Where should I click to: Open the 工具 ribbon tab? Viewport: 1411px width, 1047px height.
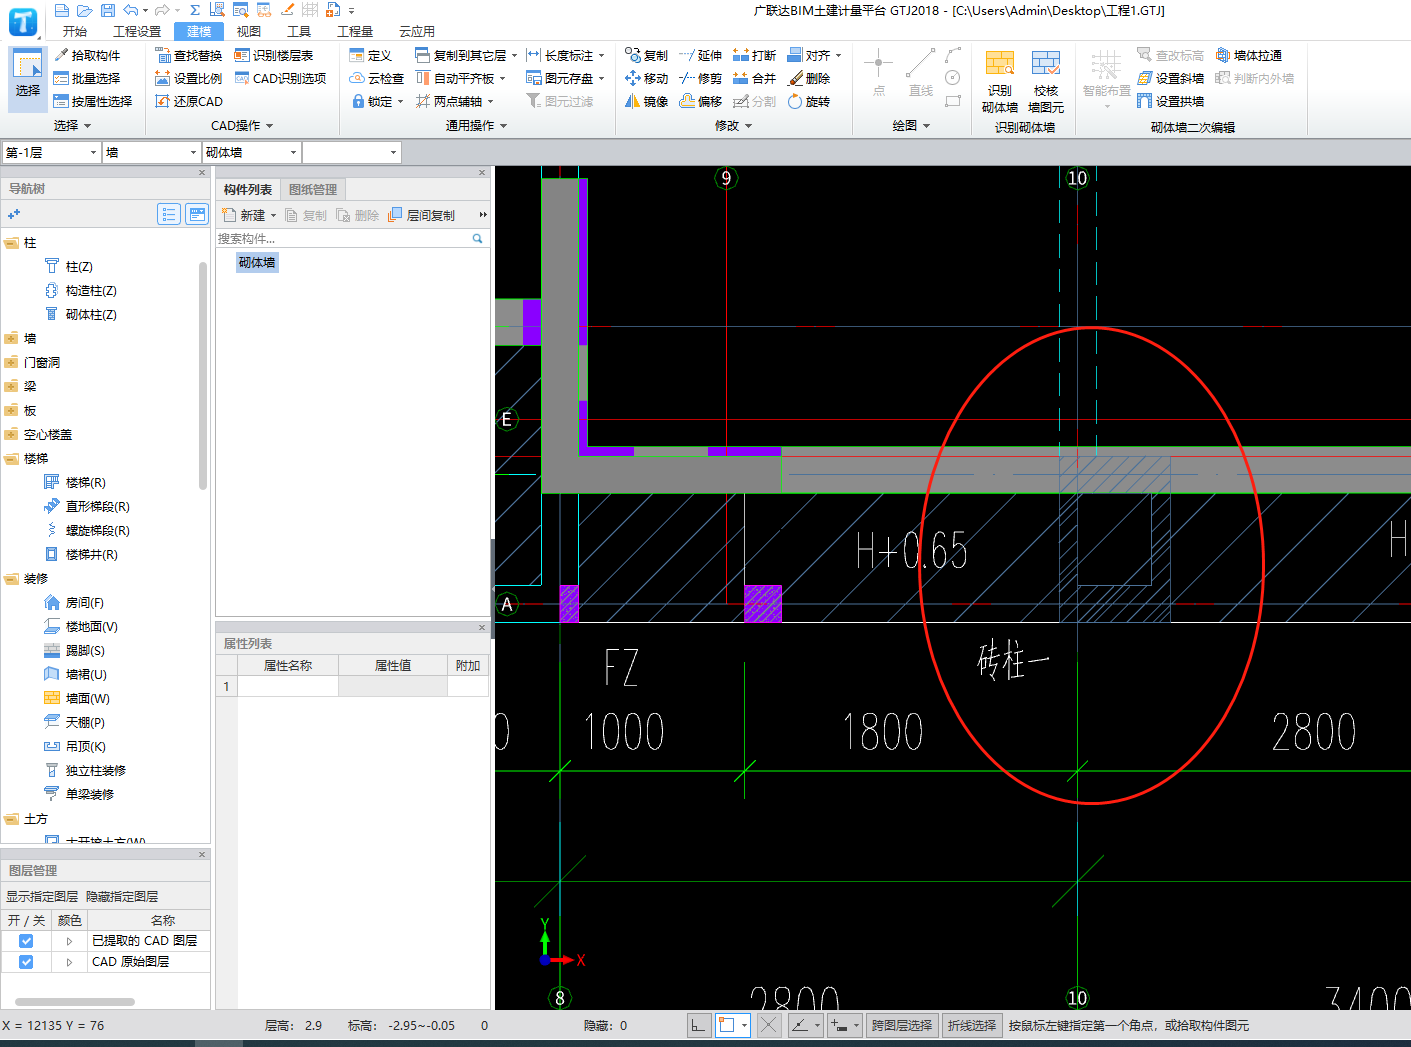[299, 31]
